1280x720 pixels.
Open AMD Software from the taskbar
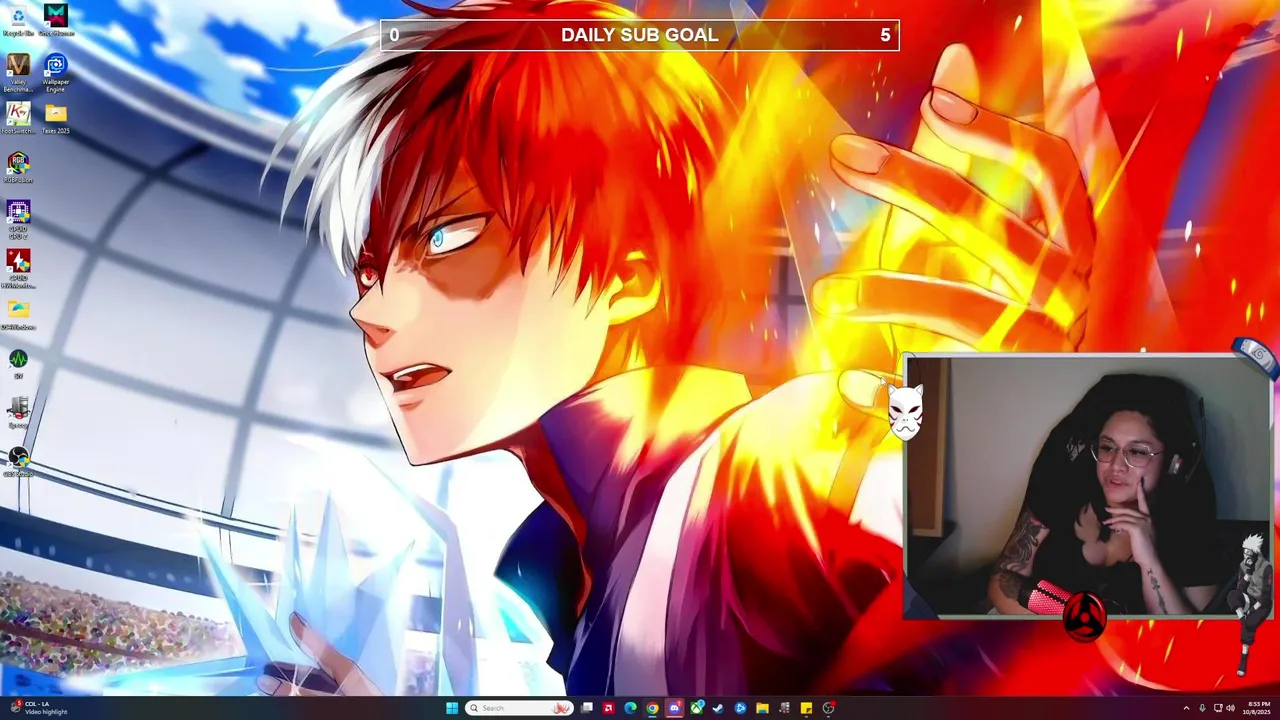coord(608,708)
